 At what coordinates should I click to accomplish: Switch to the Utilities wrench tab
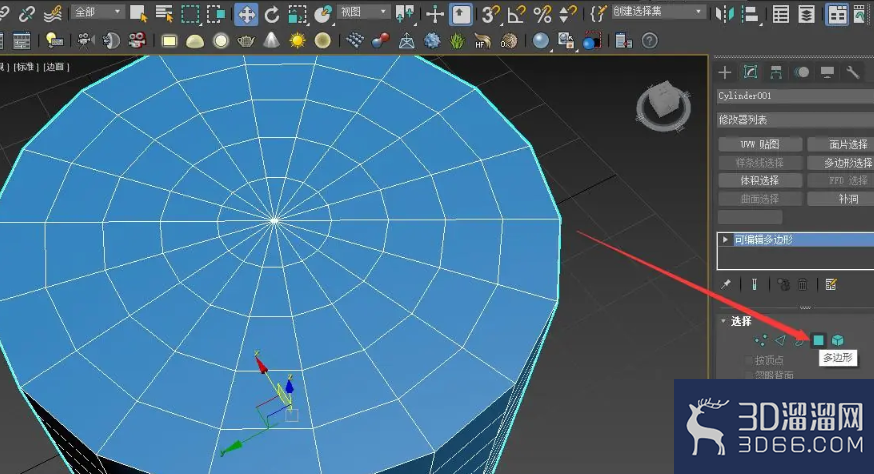coord(853,72)
